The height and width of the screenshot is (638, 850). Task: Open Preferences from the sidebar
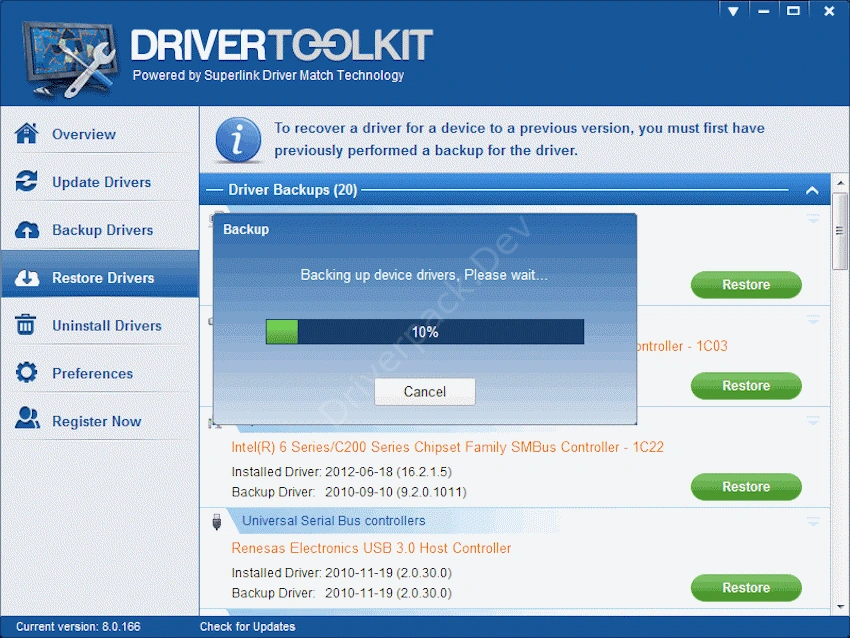(100, 373)
